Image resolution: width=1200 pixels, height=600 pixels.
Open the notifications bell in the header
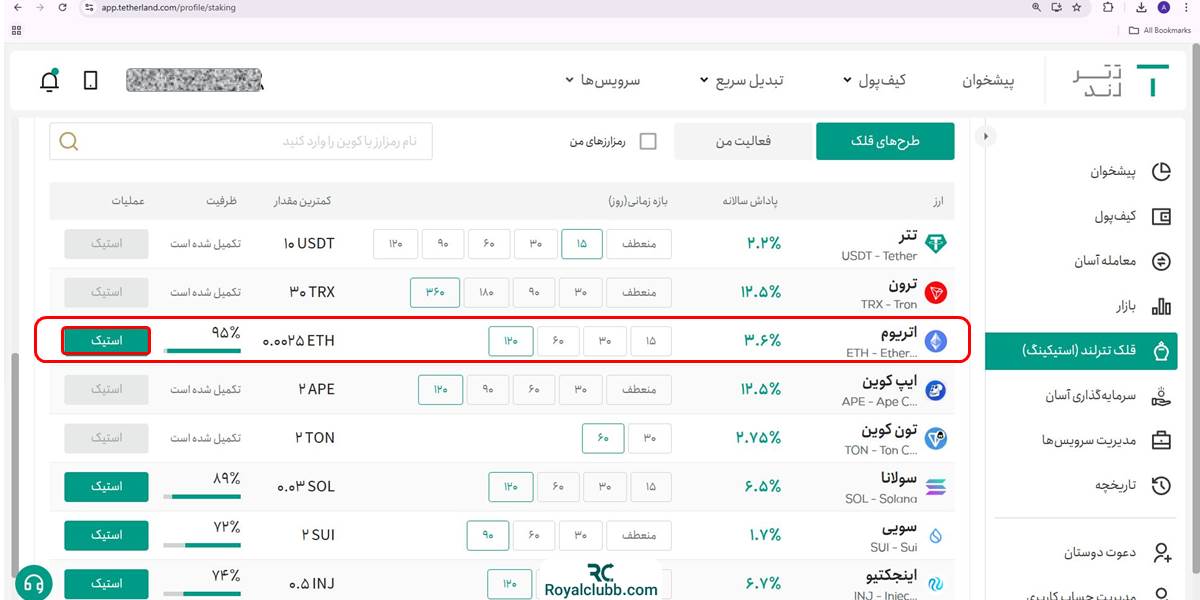[49, 81]
